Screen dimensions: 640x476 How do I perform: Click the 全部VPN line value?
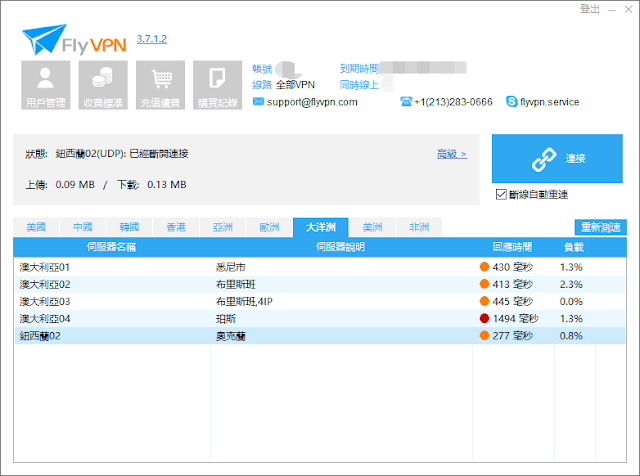pyautogui.click(x=296, y=85)
